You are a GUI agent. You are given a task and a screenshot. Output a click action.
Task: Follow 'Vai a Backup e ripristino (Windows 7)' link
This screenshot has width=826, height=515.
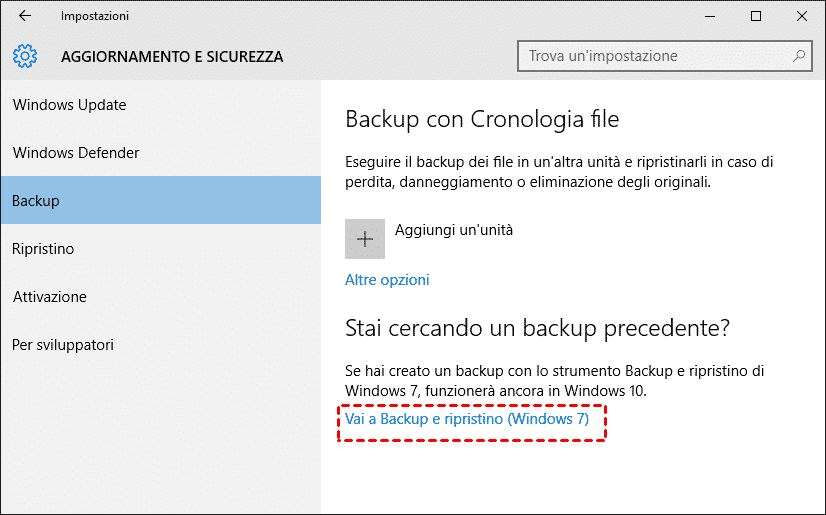pyautogui.click(x=467, y=420)
